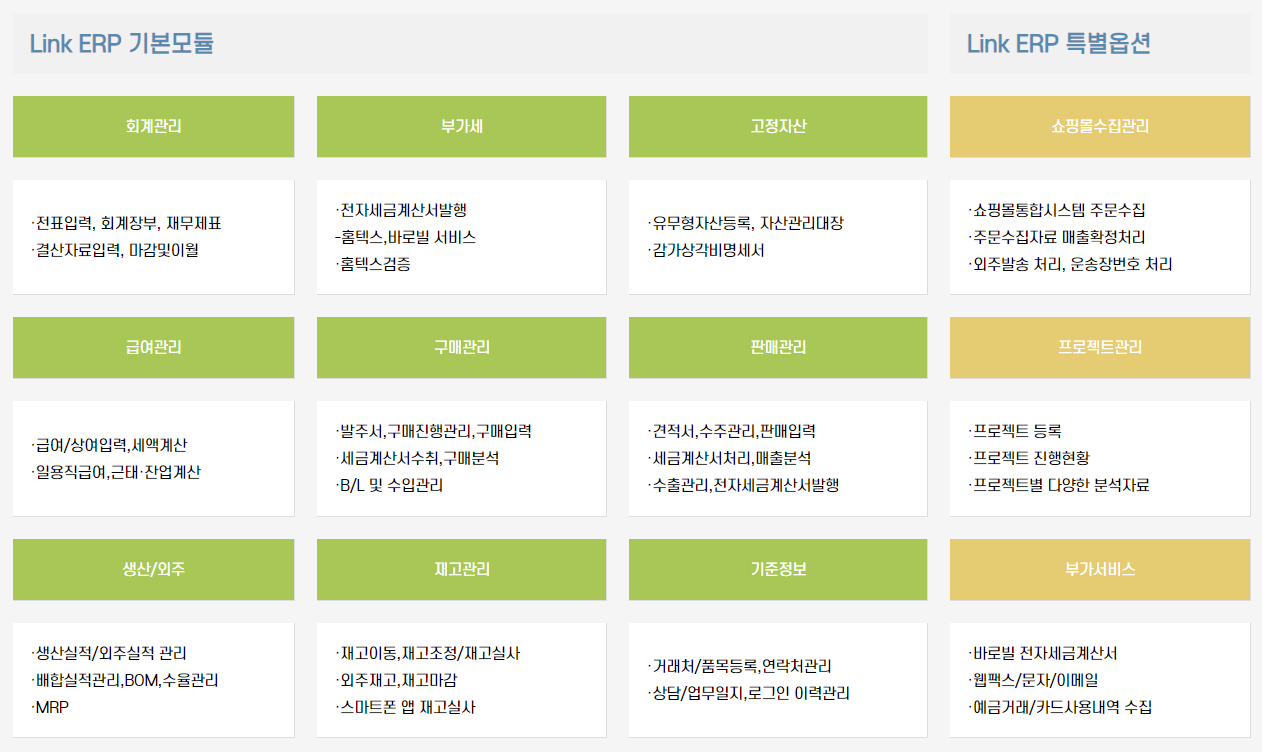1262x752 pixels.
Task: Click the 부가세 module header
Action: click(461, 127)
